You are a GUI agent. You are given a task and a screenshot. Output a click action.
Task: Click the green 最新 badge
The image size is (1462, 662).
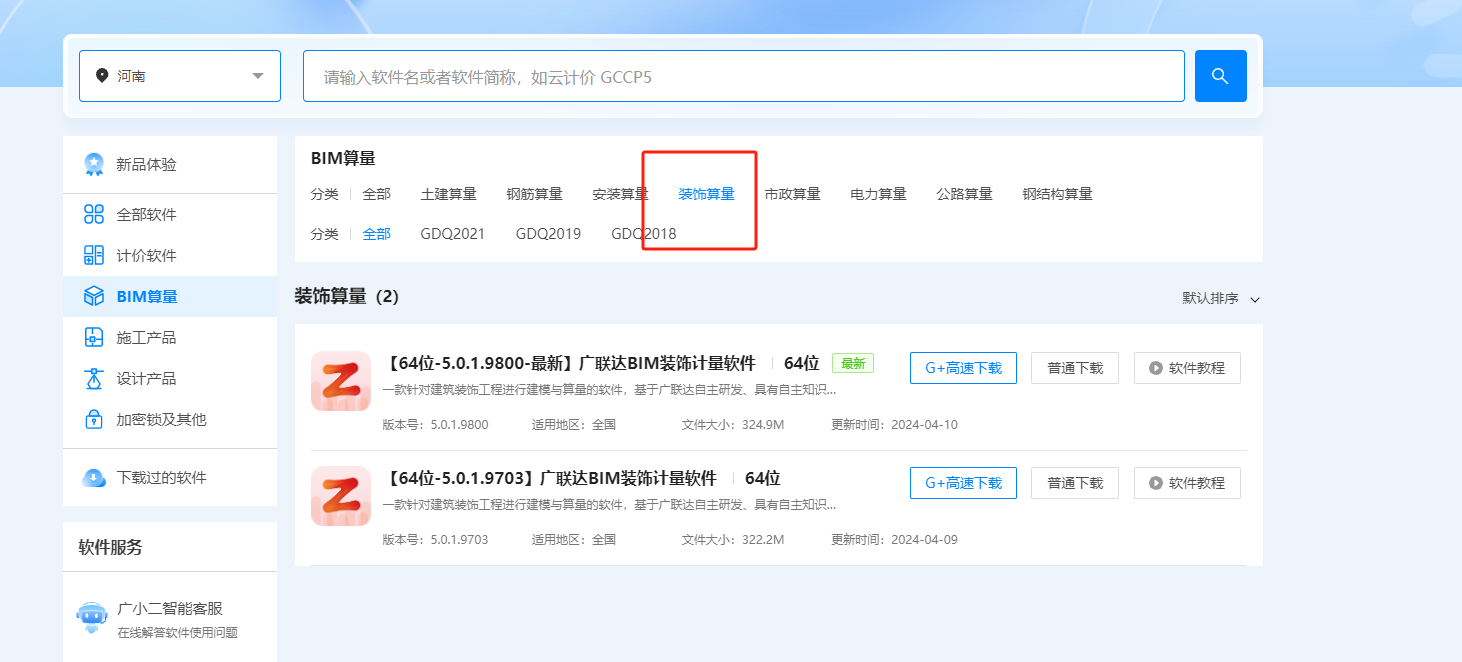[x=853, y=363]
